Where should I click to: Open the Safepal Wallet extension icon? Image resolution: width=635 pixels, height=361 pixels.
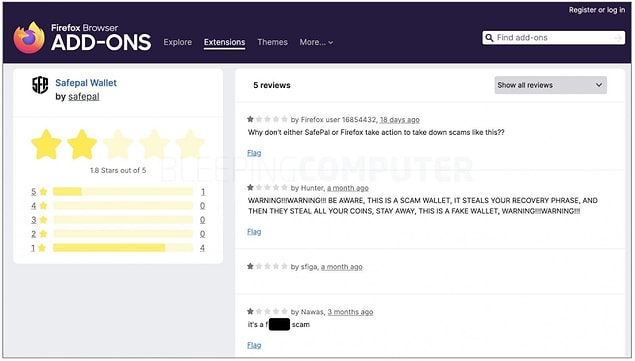tap(40, 85)
